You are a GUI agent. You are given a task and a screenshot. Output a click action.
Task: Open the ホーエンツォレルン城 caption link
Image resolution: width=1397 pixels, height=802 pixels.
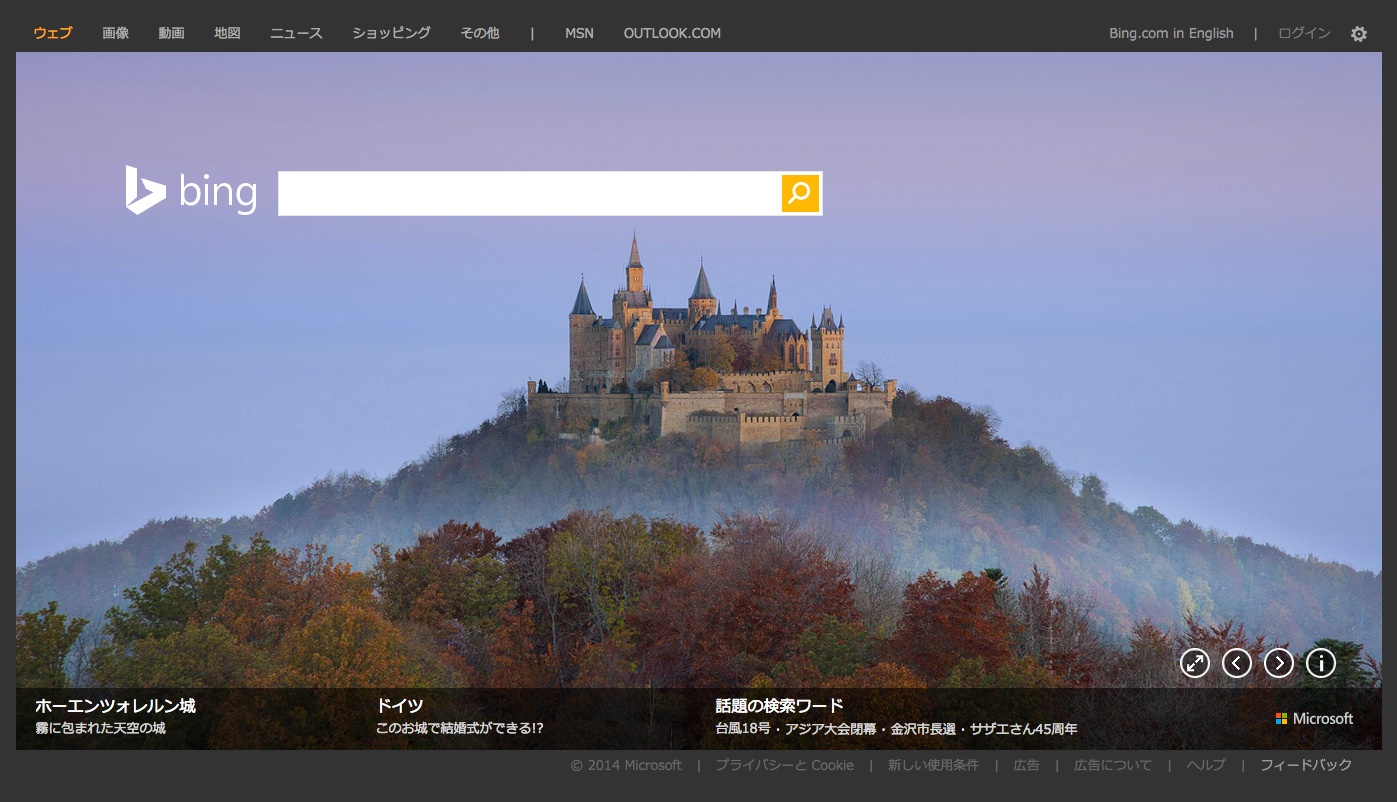pyautogui.click(x=115, y=706)
